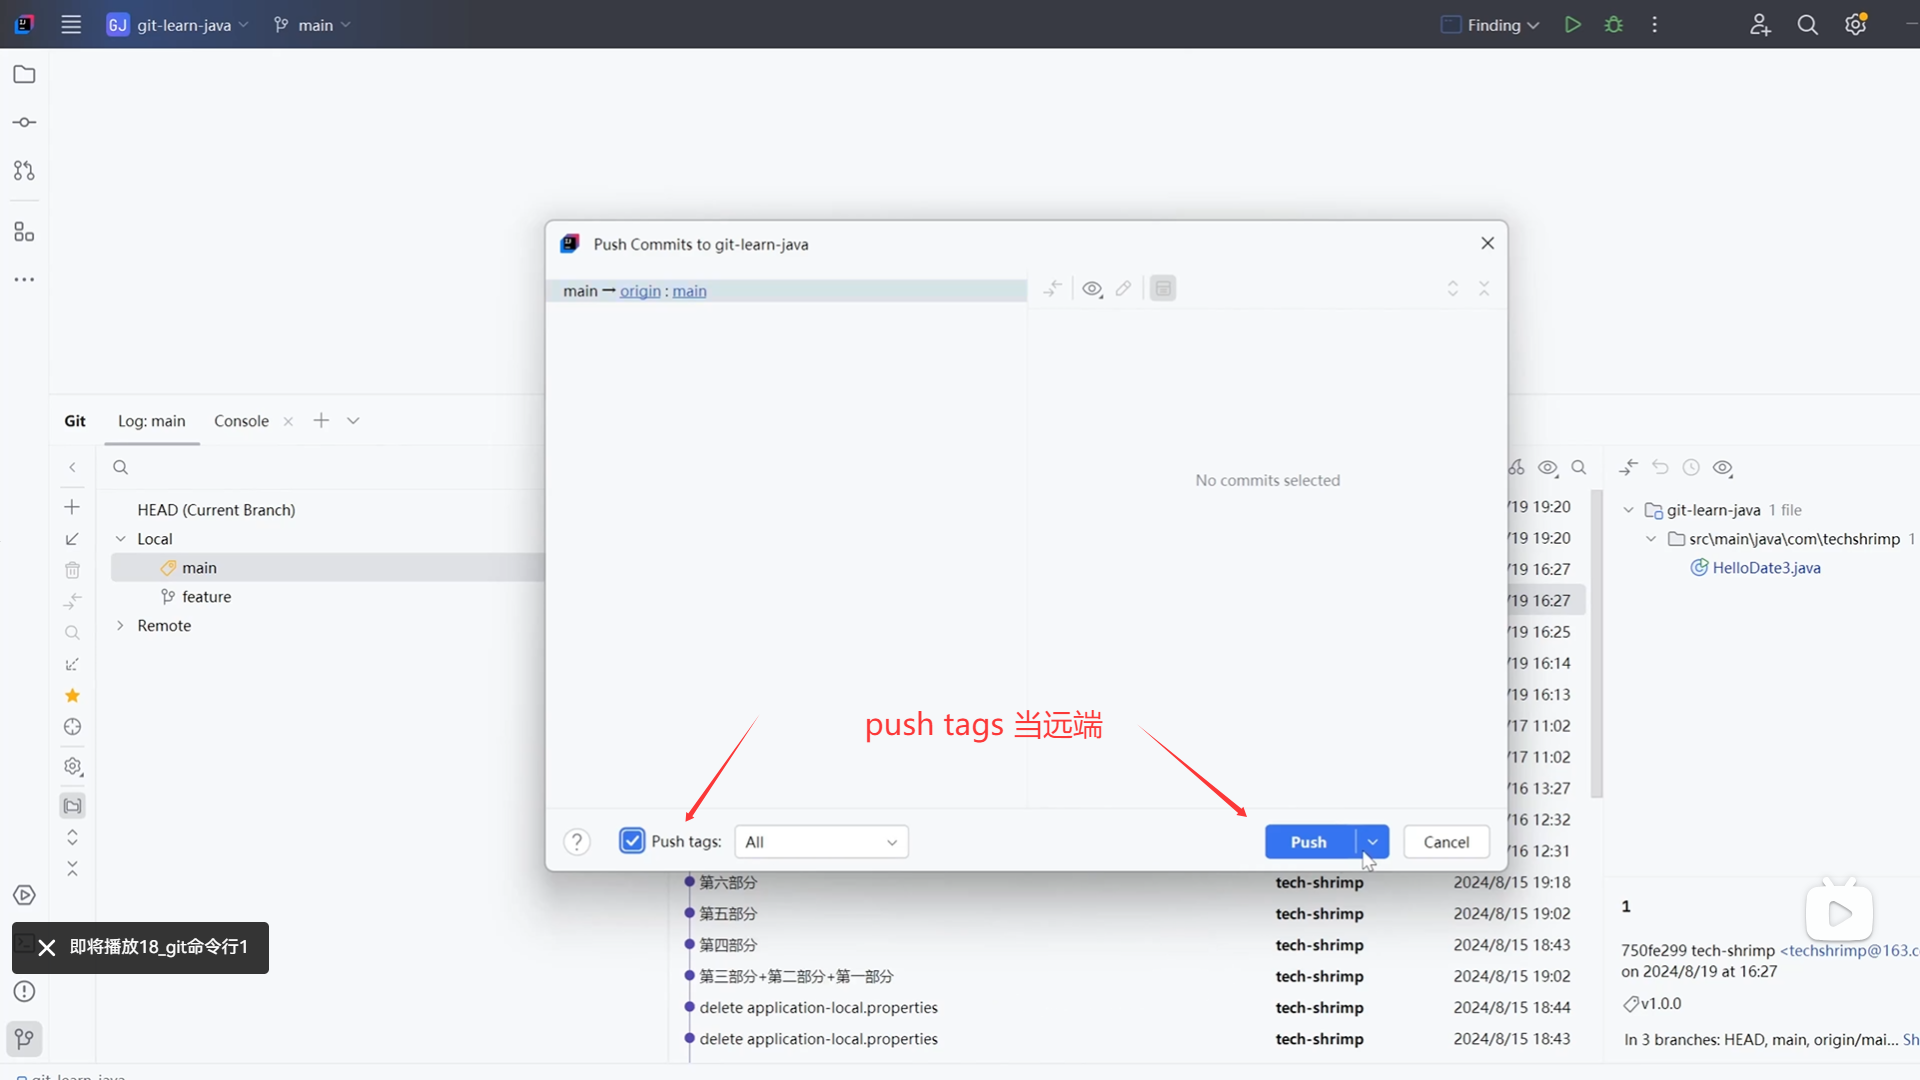Open Pull Requests tool window icon

(24, 171)
